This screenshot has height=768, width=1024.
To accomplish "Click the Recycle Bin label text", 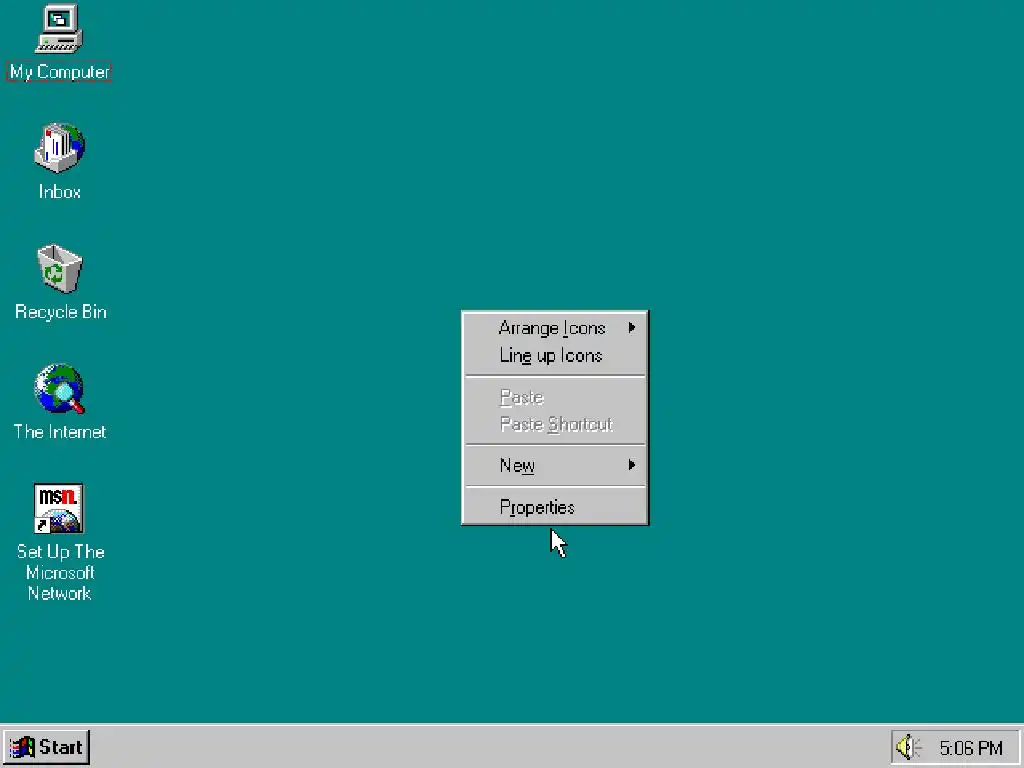I will pyautogui.click(x=60, y=312).
